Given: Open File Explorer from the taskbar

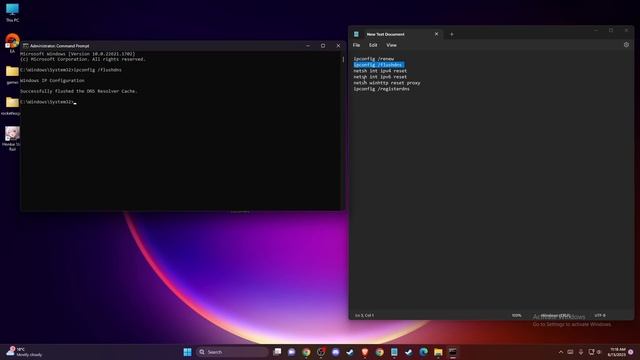Looking at the screenshot, I should click(x=438, y=352).
